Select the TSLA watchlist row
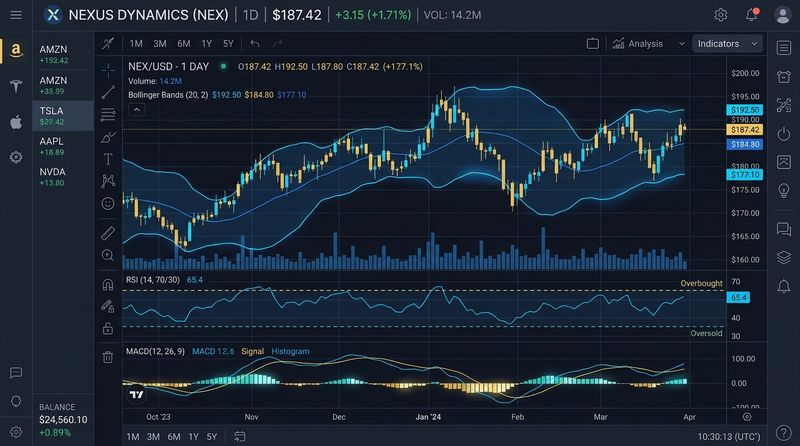Viewport: 800px width, 446px height. coord(63,116)
